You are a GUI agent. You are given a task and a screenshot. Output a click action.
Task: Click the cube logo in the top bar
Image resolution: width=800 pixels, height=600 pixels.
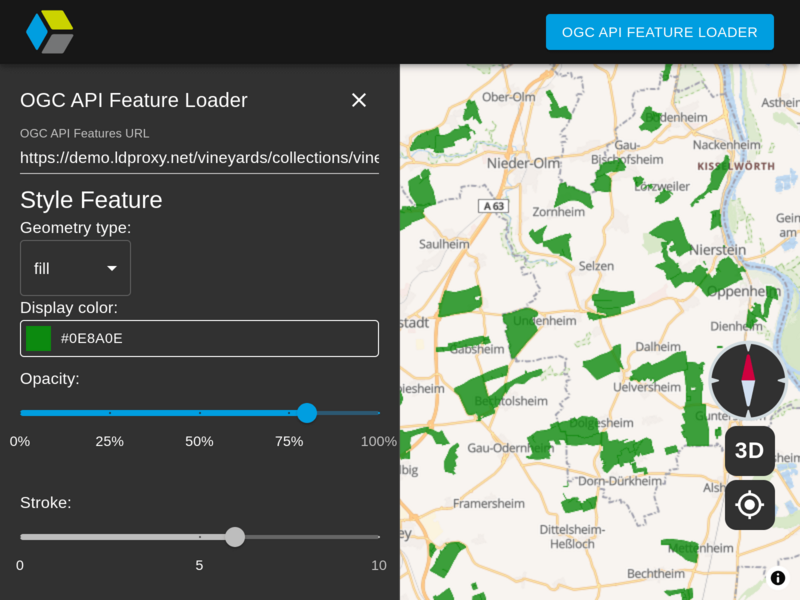[48, 31]
